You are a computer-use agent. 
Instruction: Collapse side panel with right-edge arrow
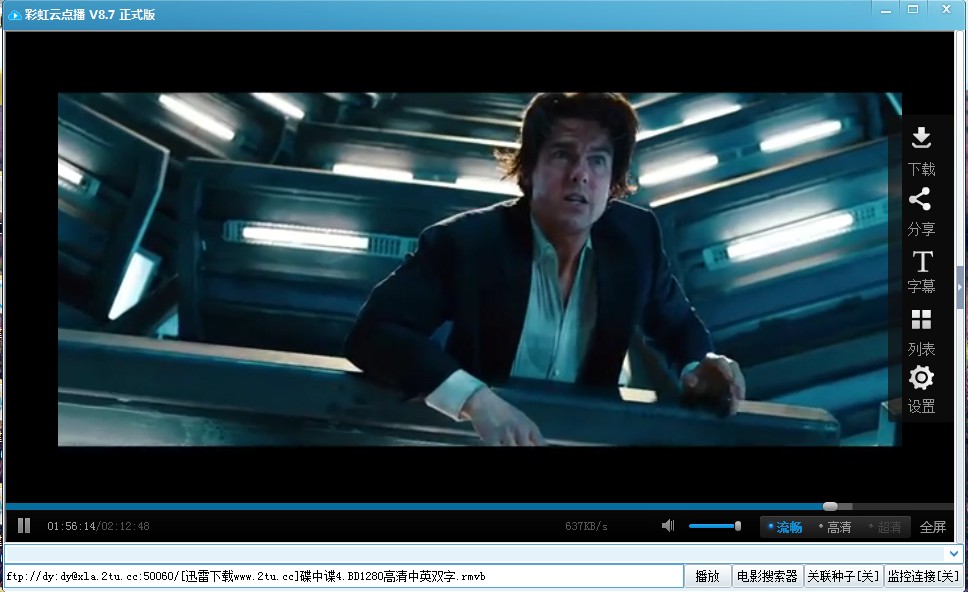click(x=960, y=287)
